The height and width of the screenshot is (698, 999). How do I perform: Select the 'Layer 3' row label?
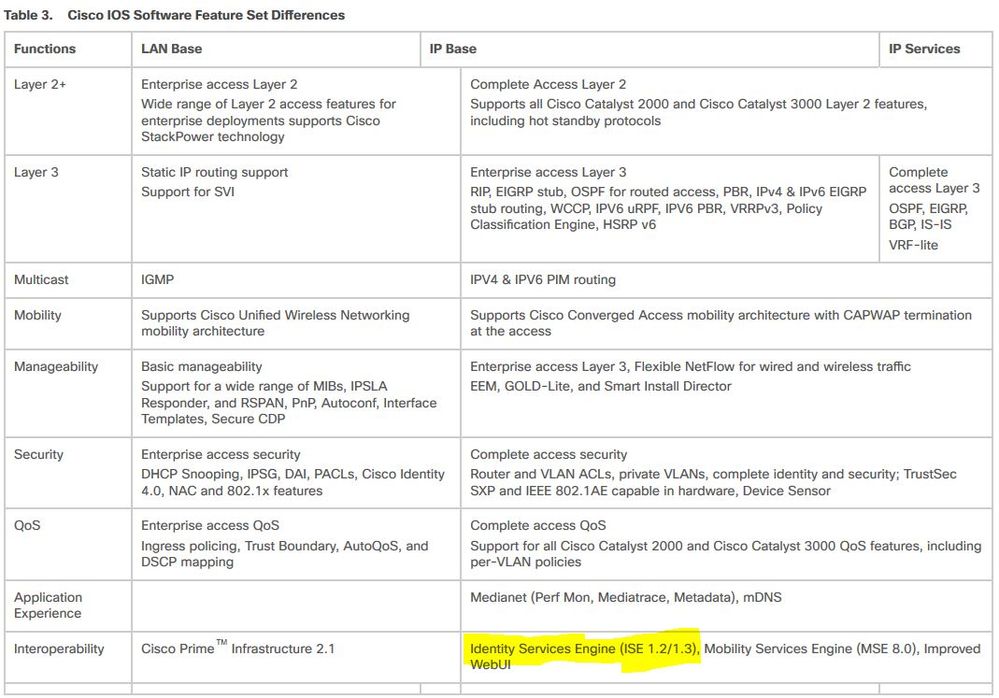click(36, 172)
